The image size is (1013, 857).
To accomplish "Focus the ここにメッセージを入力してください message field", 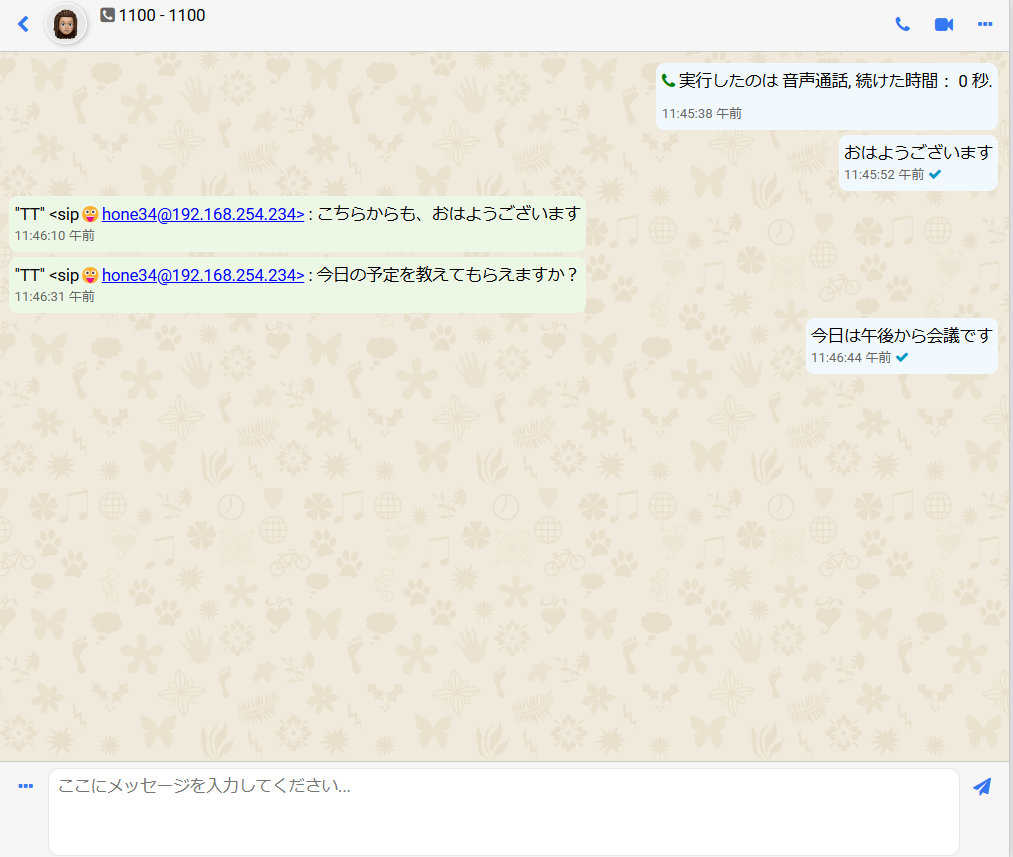I will [503, 810].
